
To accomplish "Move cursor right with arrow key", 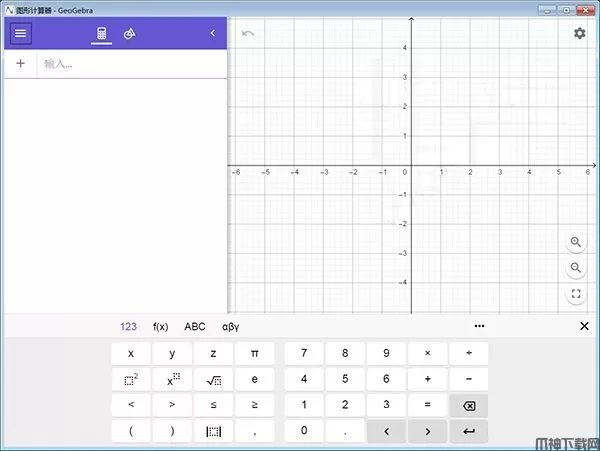I will click(427, 431).
